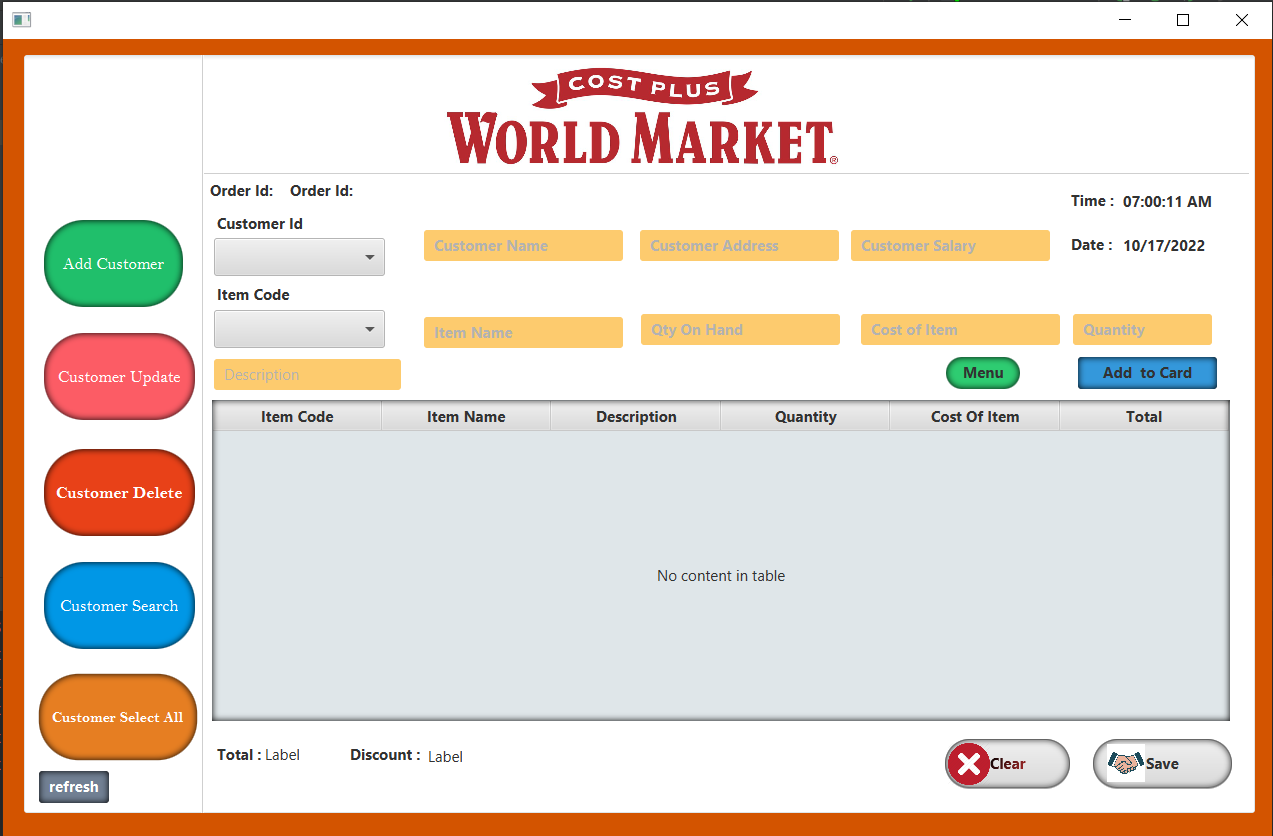
Task: Open the Customer Id combo box
Action: click(299, 257)
